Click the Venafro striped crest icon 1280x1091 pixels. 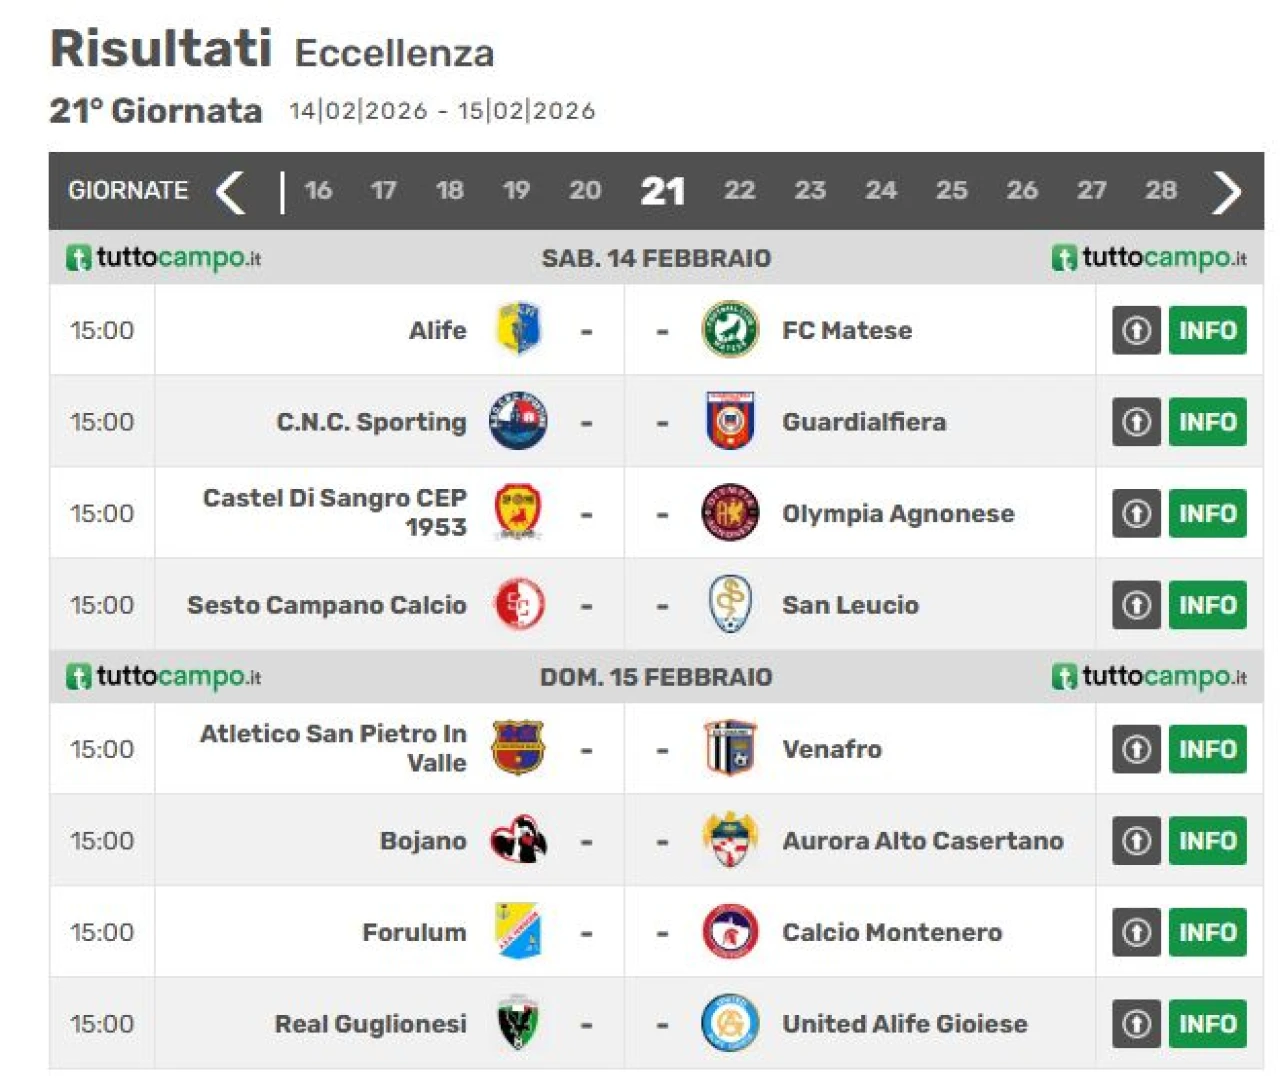[730, 748]
